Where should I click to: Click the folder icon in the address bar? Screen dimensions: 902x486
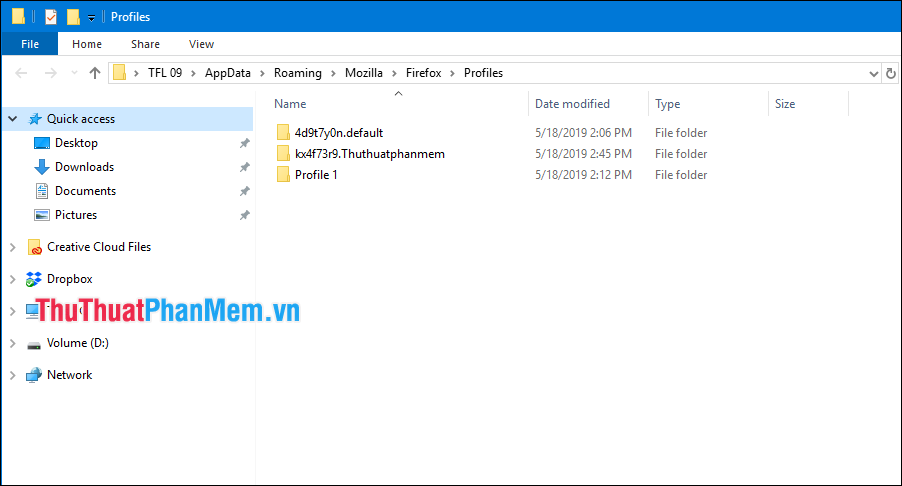click(119, 72)
